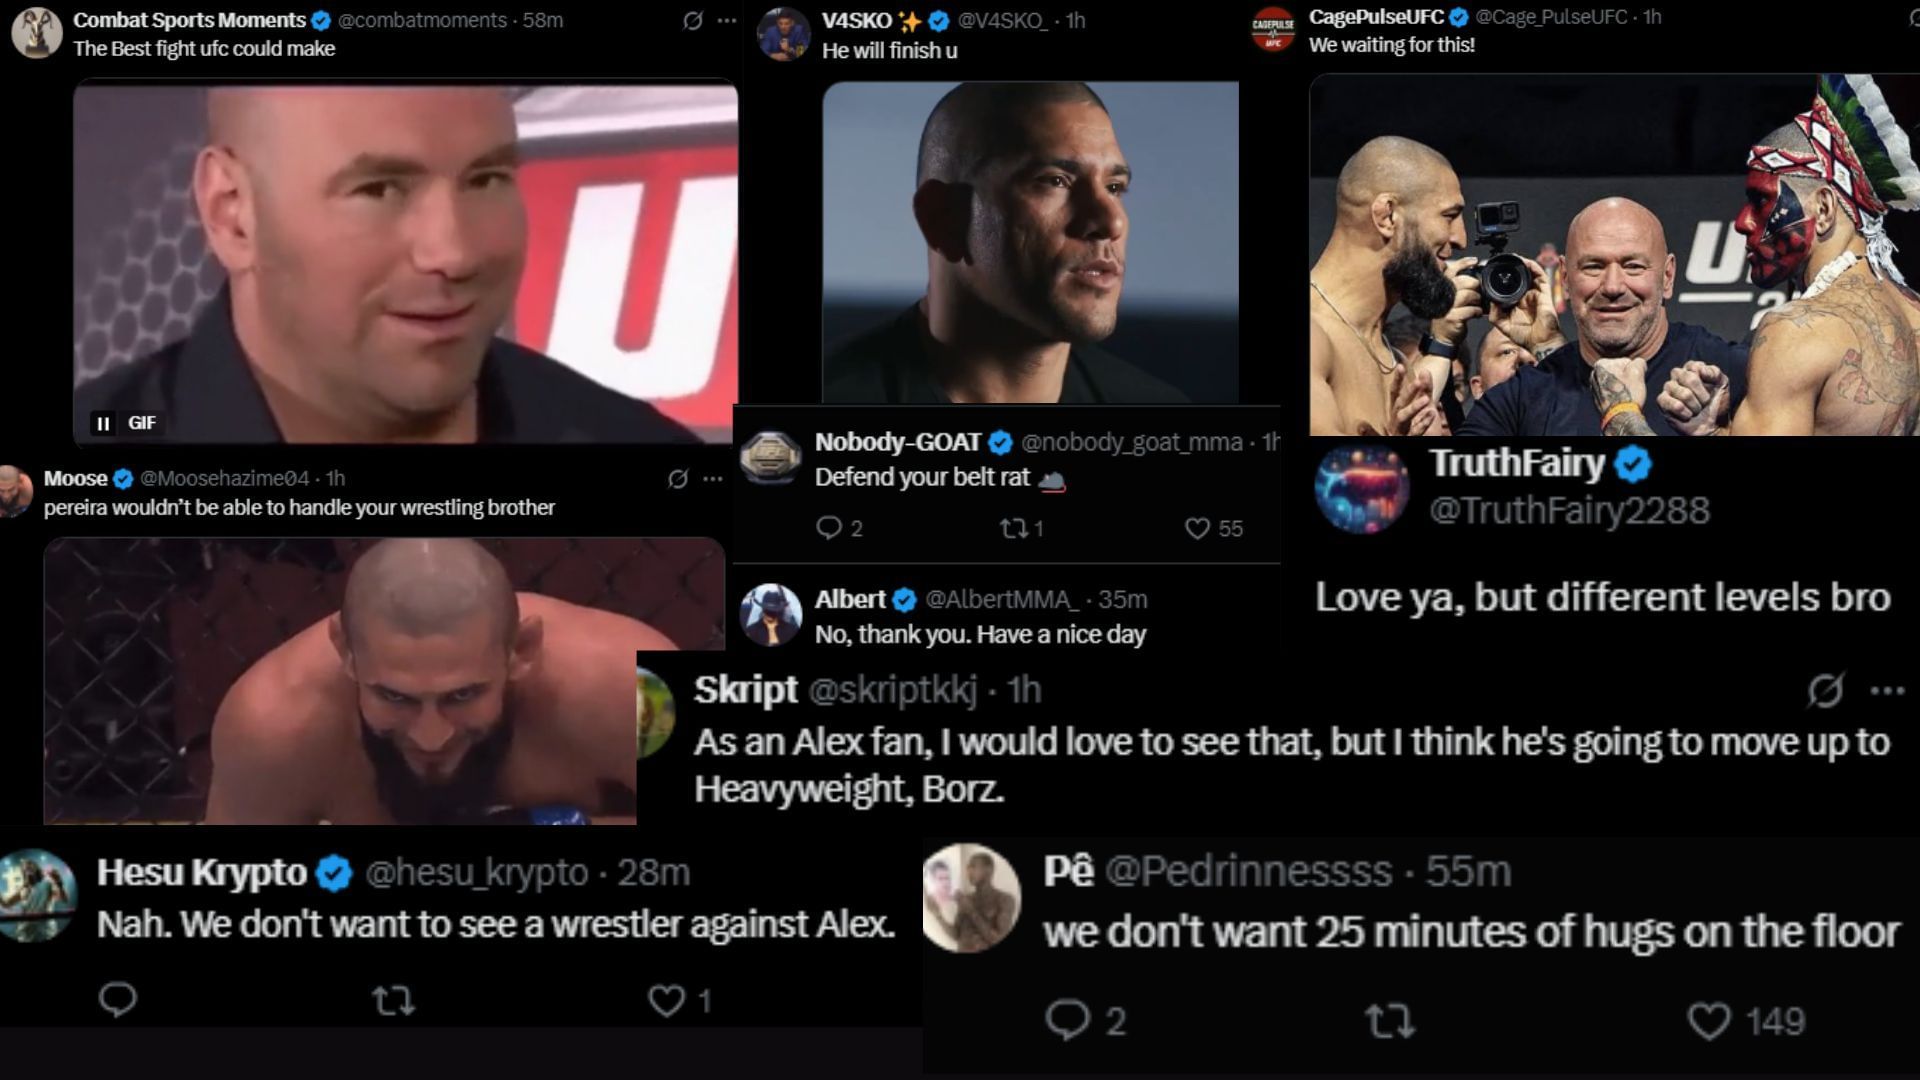Viewport: 1920px width, 1080px height.
Task: Like Pê's 25 minutes tweet
Action: point(1708,1021)
